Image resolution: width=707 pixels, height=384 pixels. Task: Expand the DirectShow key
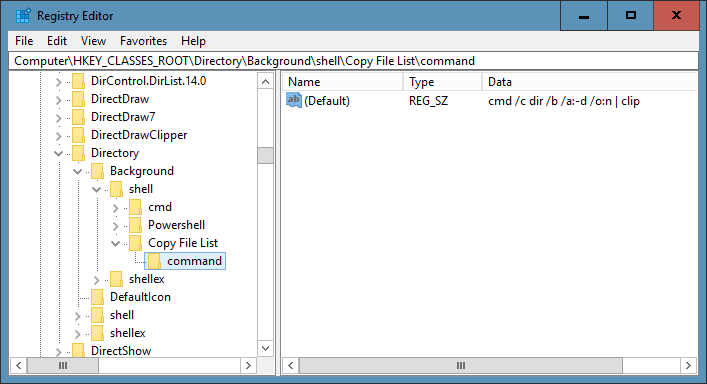pos(58,352)
